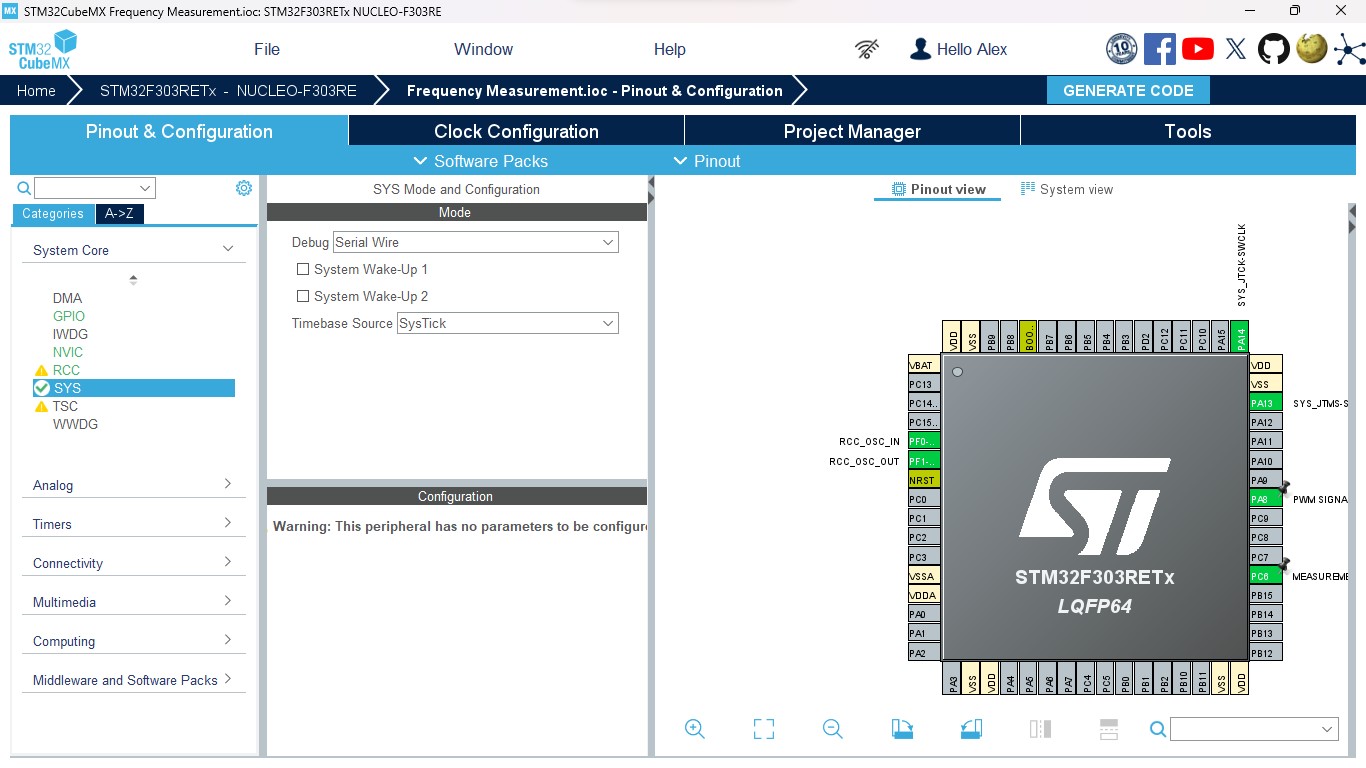Image resolution: width=1366 pixels, height=768 pixels.
Task: Click Hello Alex account link
Action: (x=972, y=49)
